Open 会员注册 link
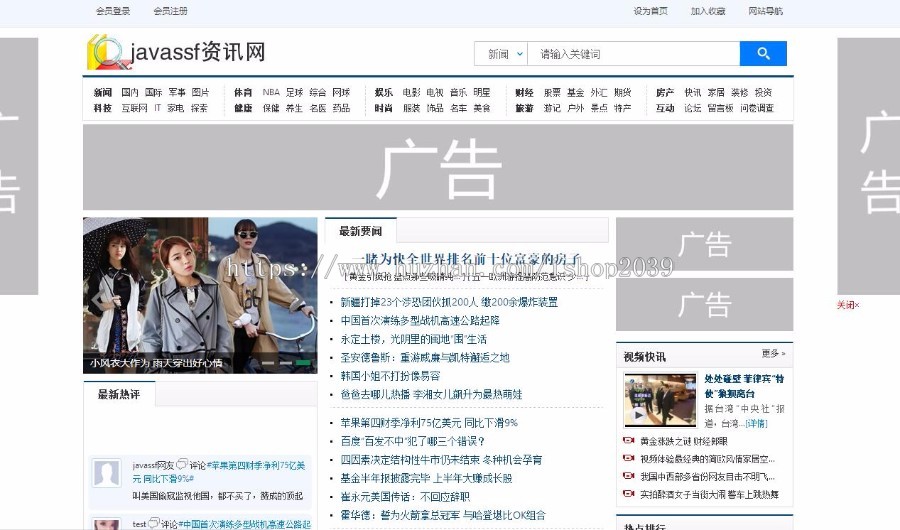 point(170,11)
